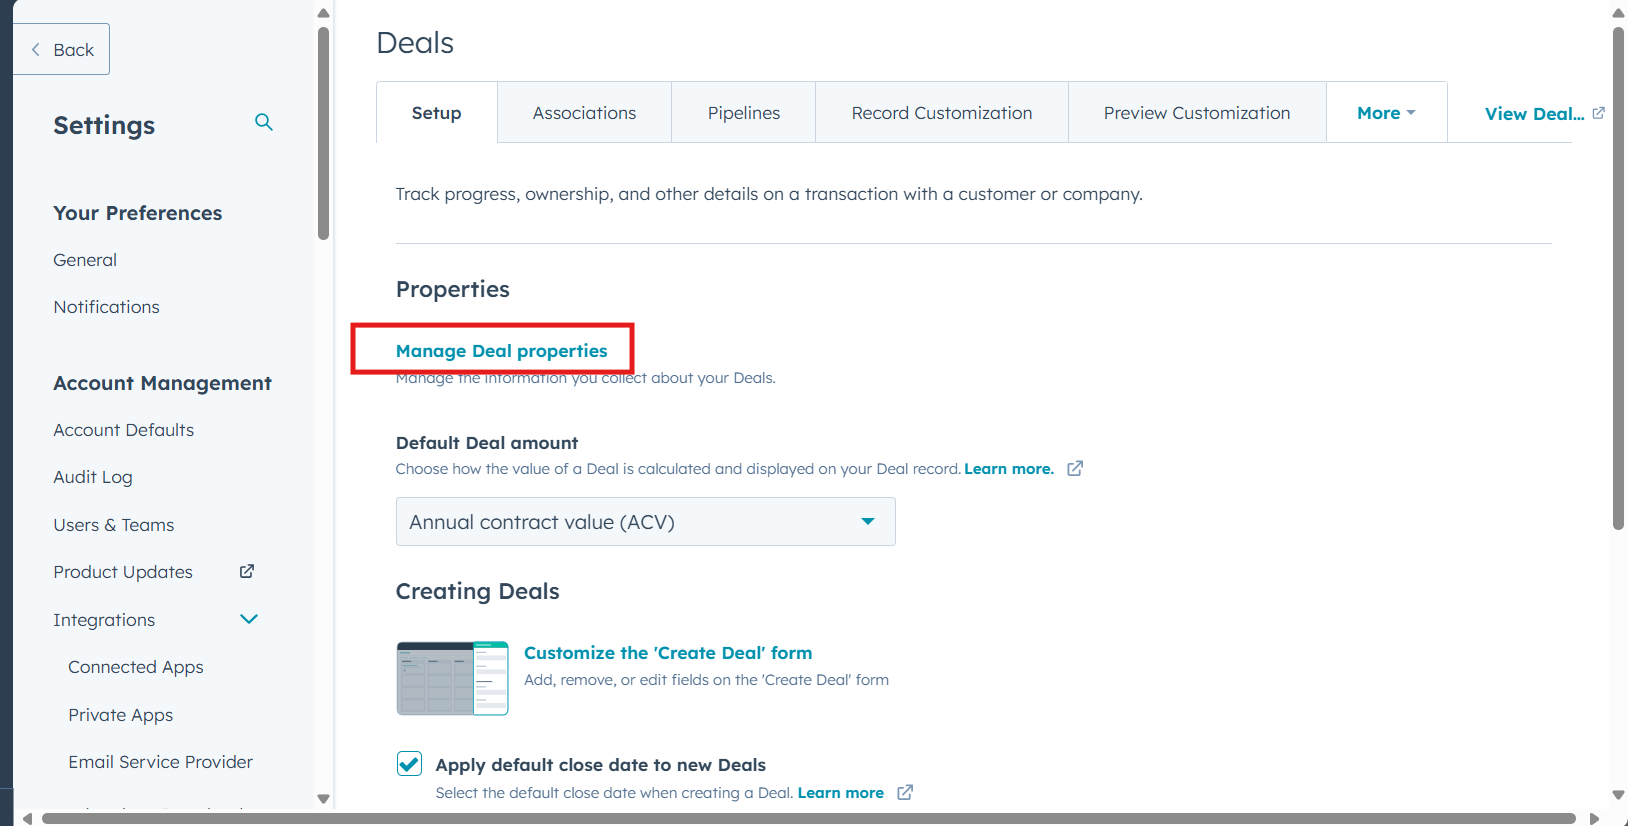Viewport: 1628px width, 826px height.
Task: Click Customize the 'Create Deal' form link
Action: coord(668,653)
